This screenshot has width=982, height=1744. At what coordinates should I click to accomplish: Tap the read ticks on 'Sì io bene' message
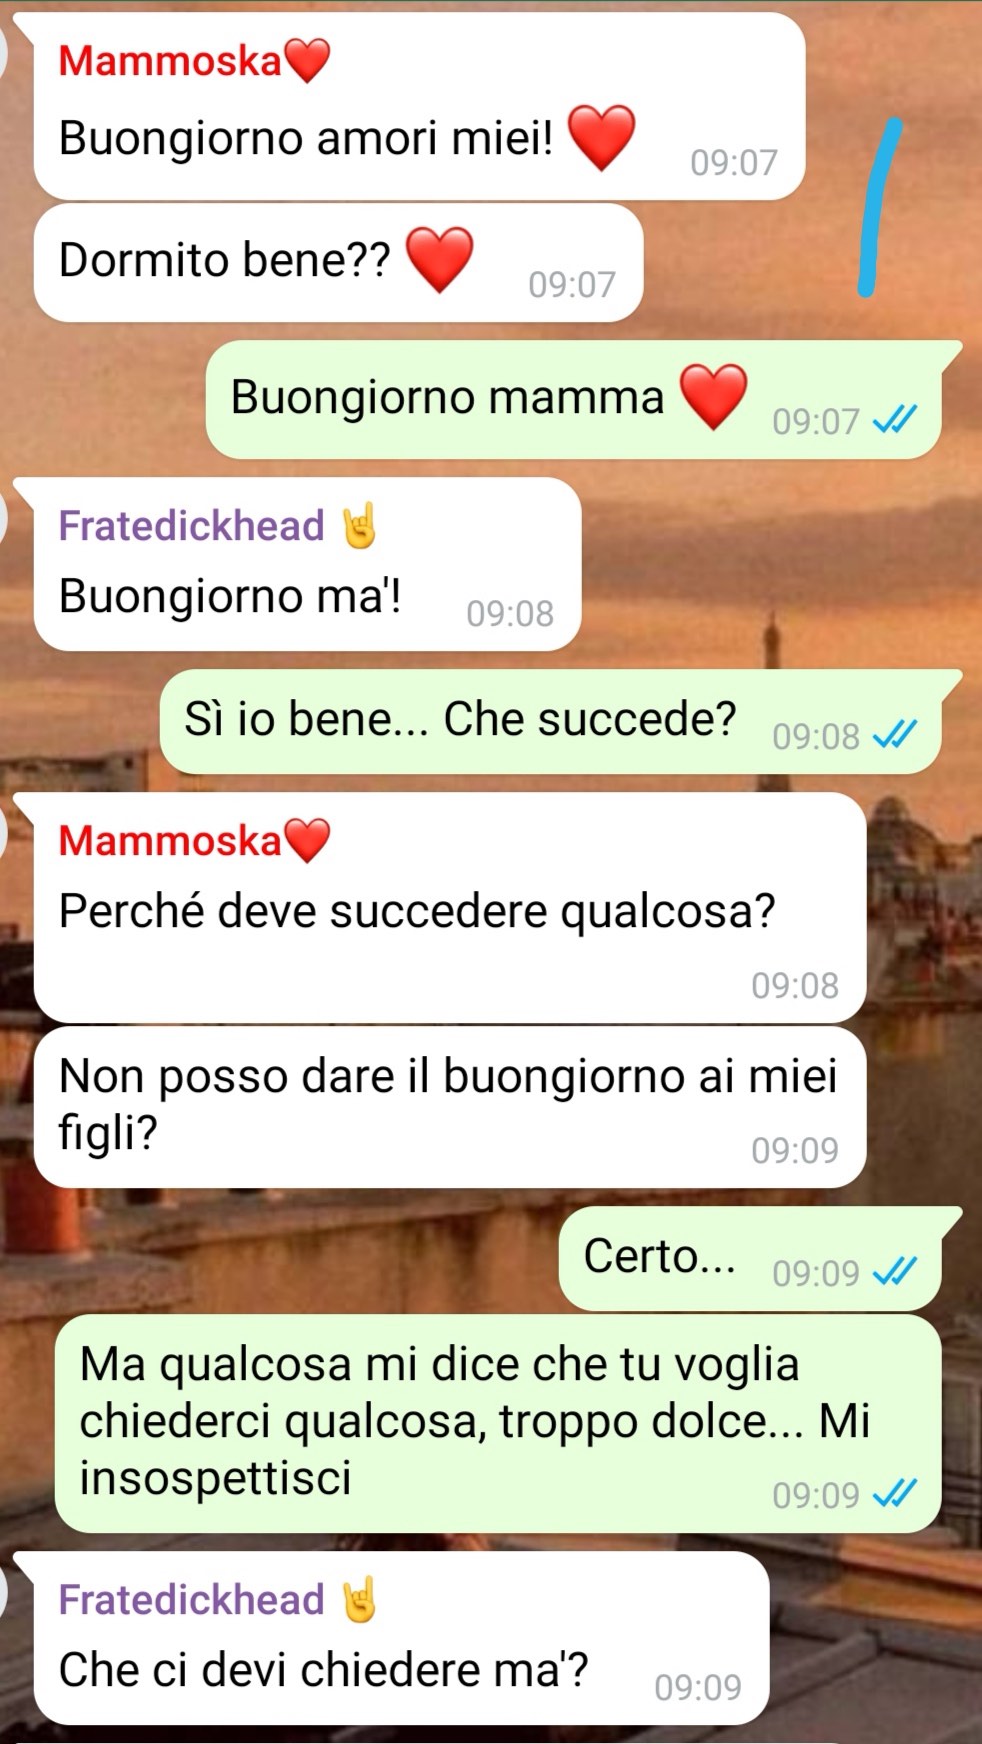click(894, 736)
